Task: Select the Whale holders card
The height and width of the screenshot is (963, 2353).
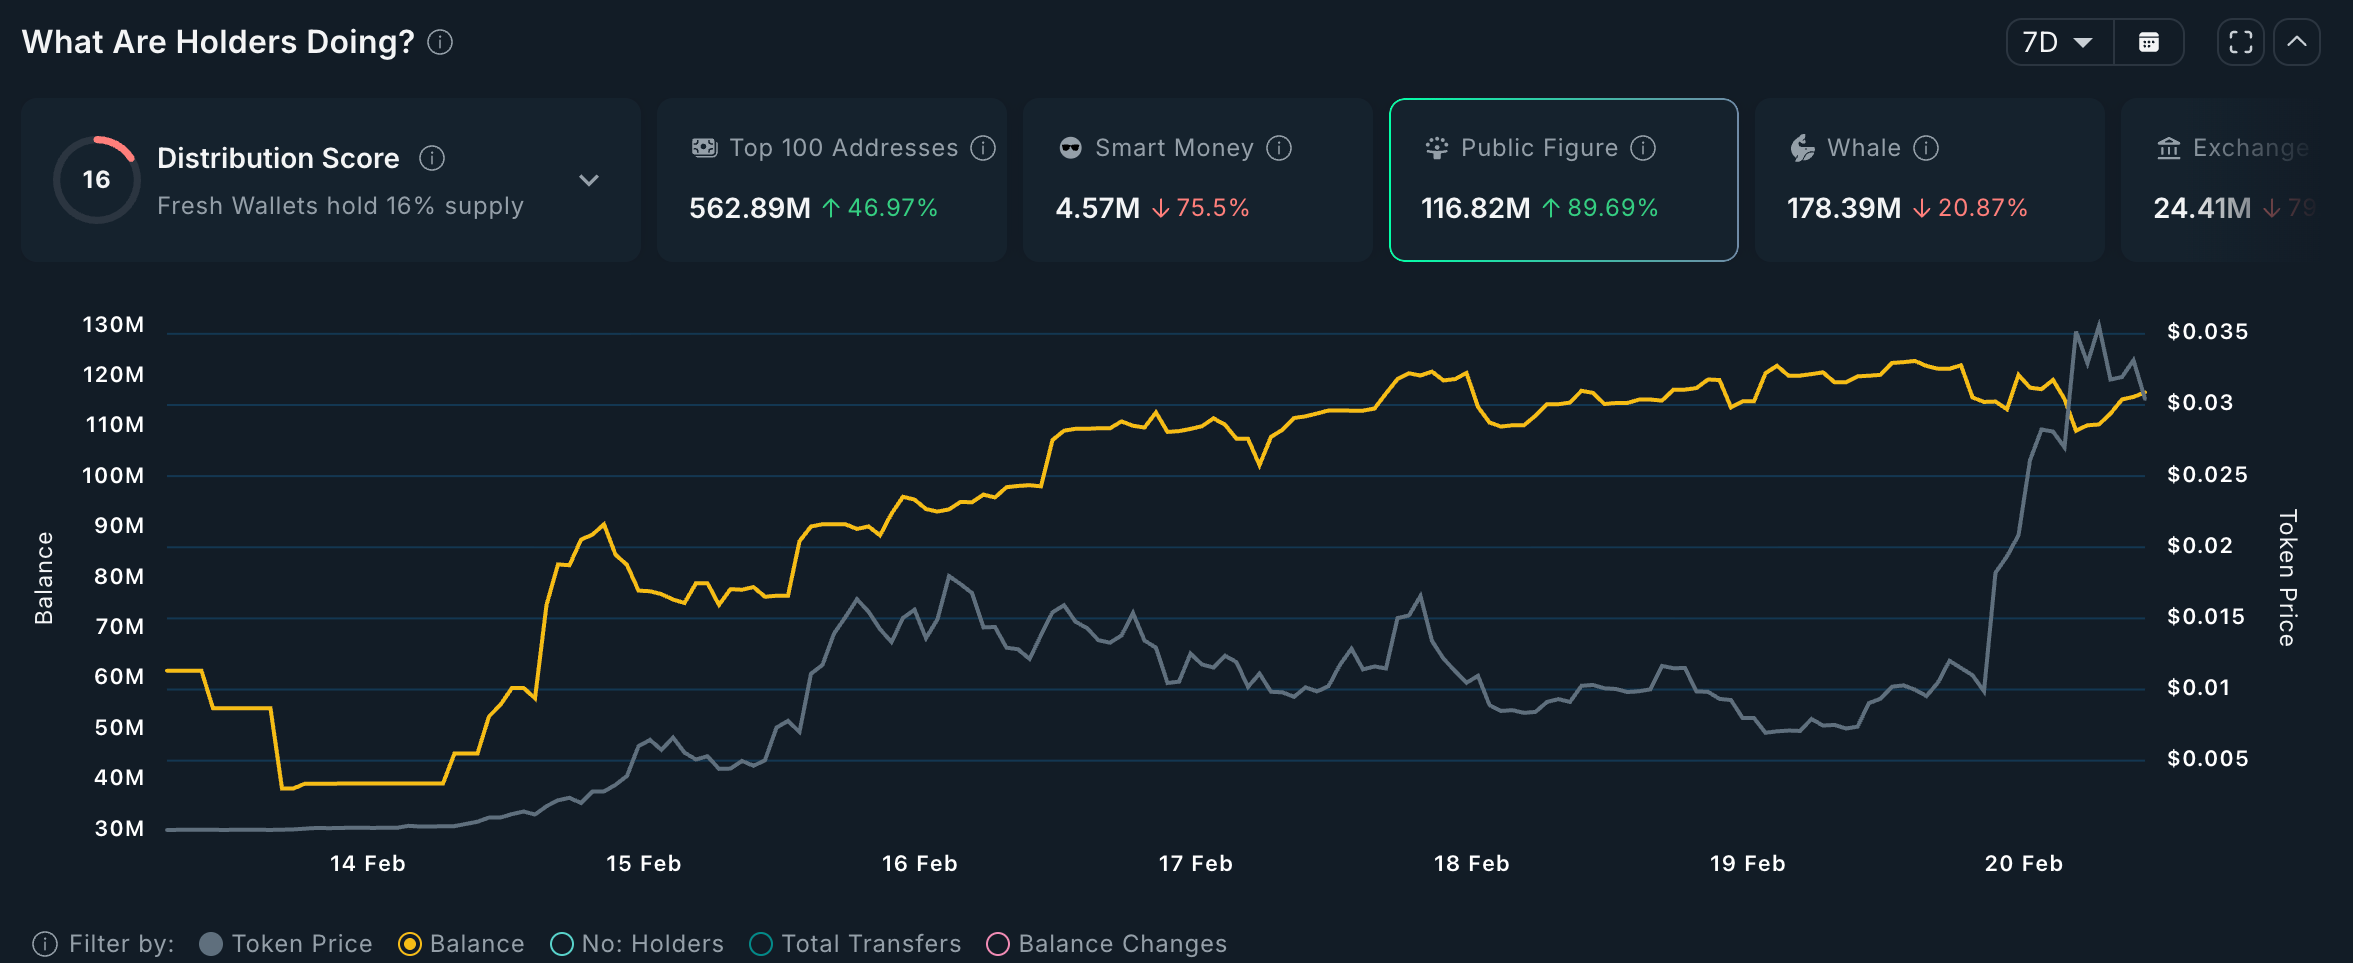Action: 1930,180
